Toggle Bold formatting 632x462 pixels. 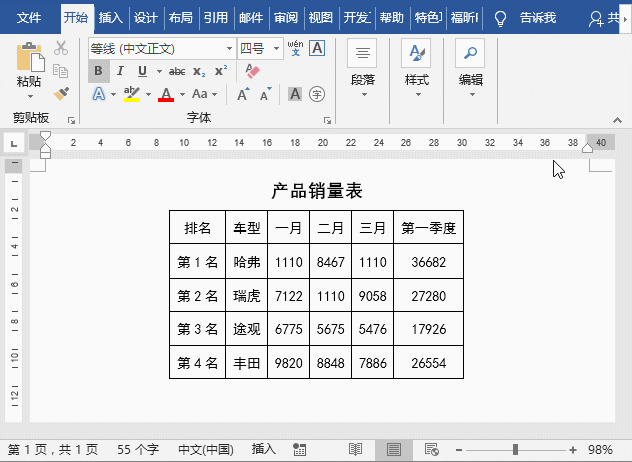(98, 71)
